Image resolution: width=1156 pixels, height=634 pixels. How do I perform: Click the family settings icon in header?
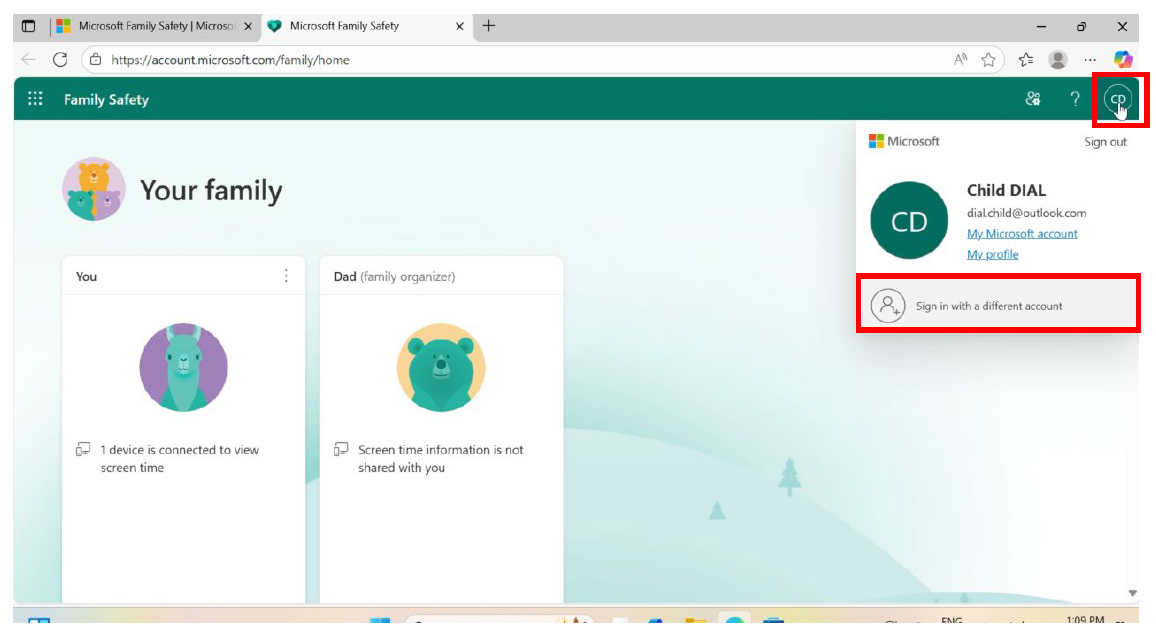click(1033, 99)
